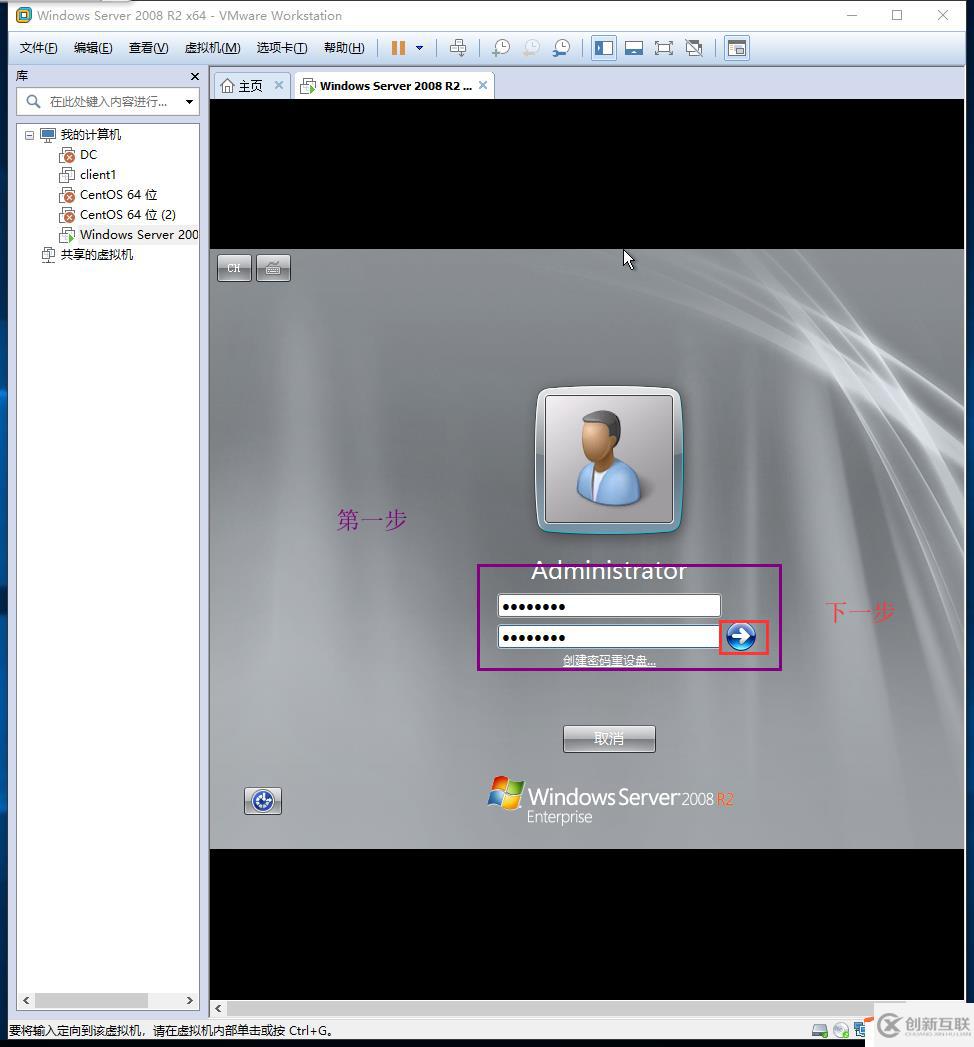Click the confirm password field beside the arrow

[x=608, y=636]
